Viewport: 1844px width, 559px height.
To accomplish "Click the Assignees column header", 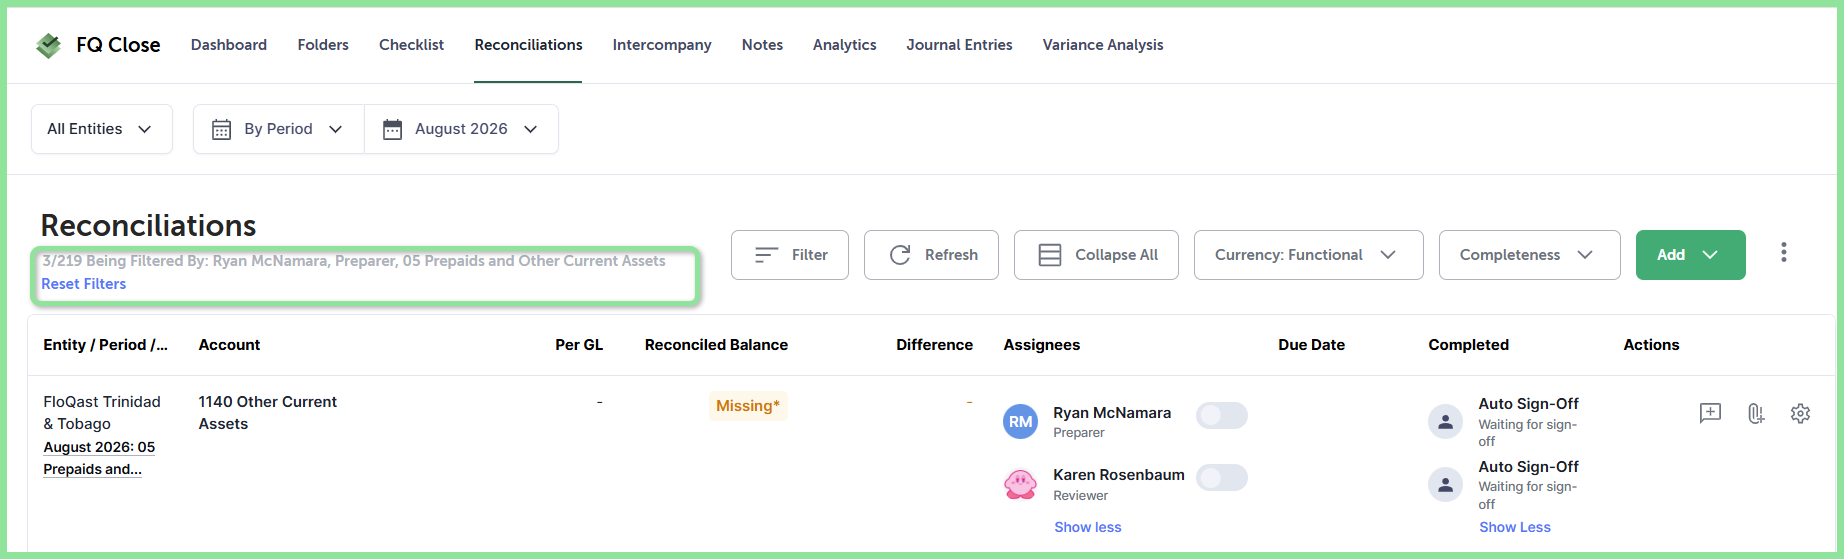I will (1042, 345).
